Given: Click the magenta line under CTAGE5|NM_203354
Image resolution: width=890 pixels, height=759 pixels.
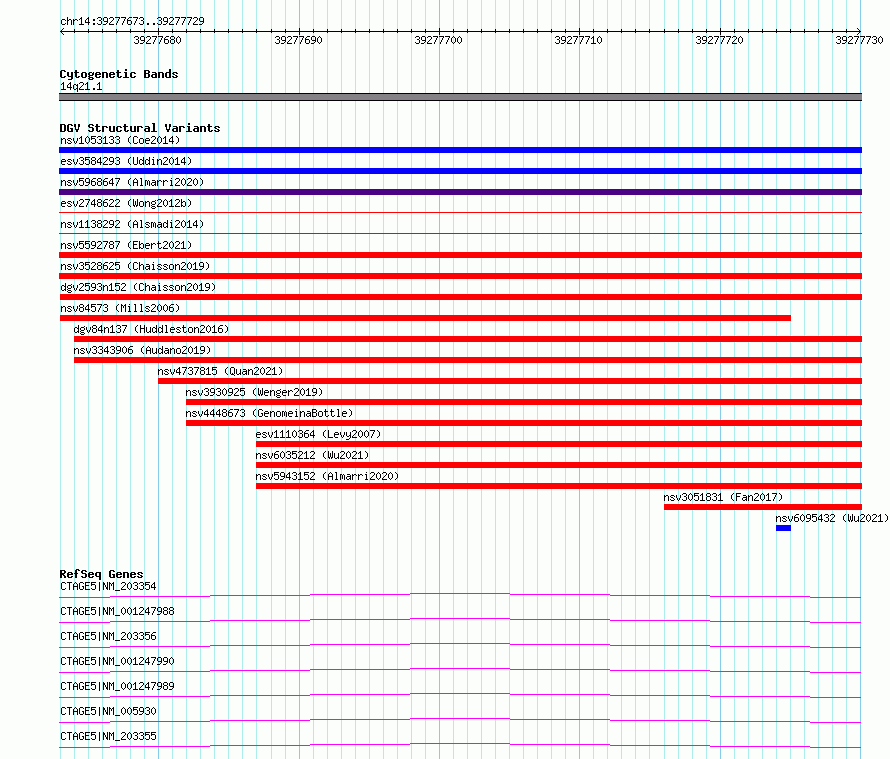Looking at the screenshot, I should tap(460, 596).
